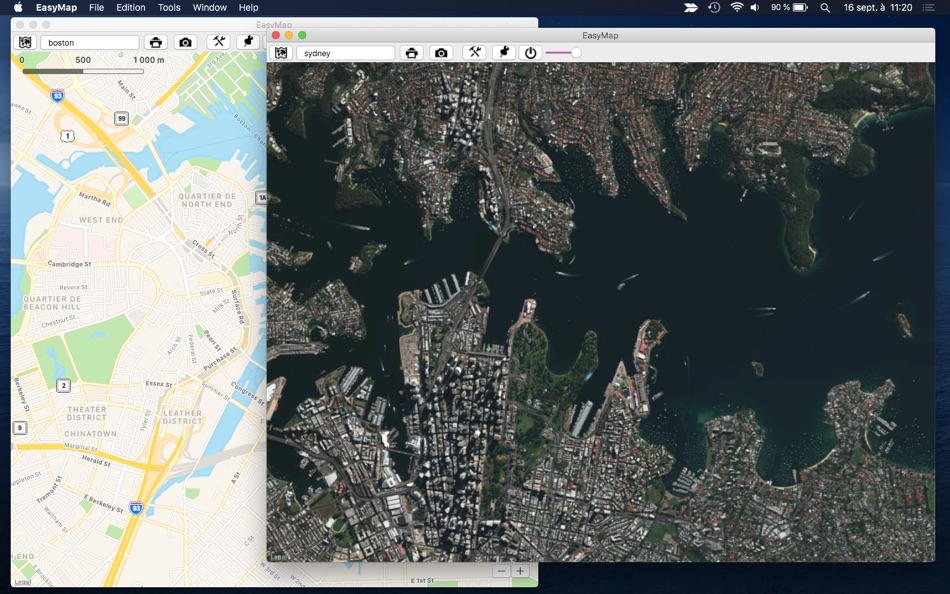Image resolution: width=950 pixels, height=594 pixels.
Task: Click the route 2 shield on the Boston map
Action: coord(64,385)
